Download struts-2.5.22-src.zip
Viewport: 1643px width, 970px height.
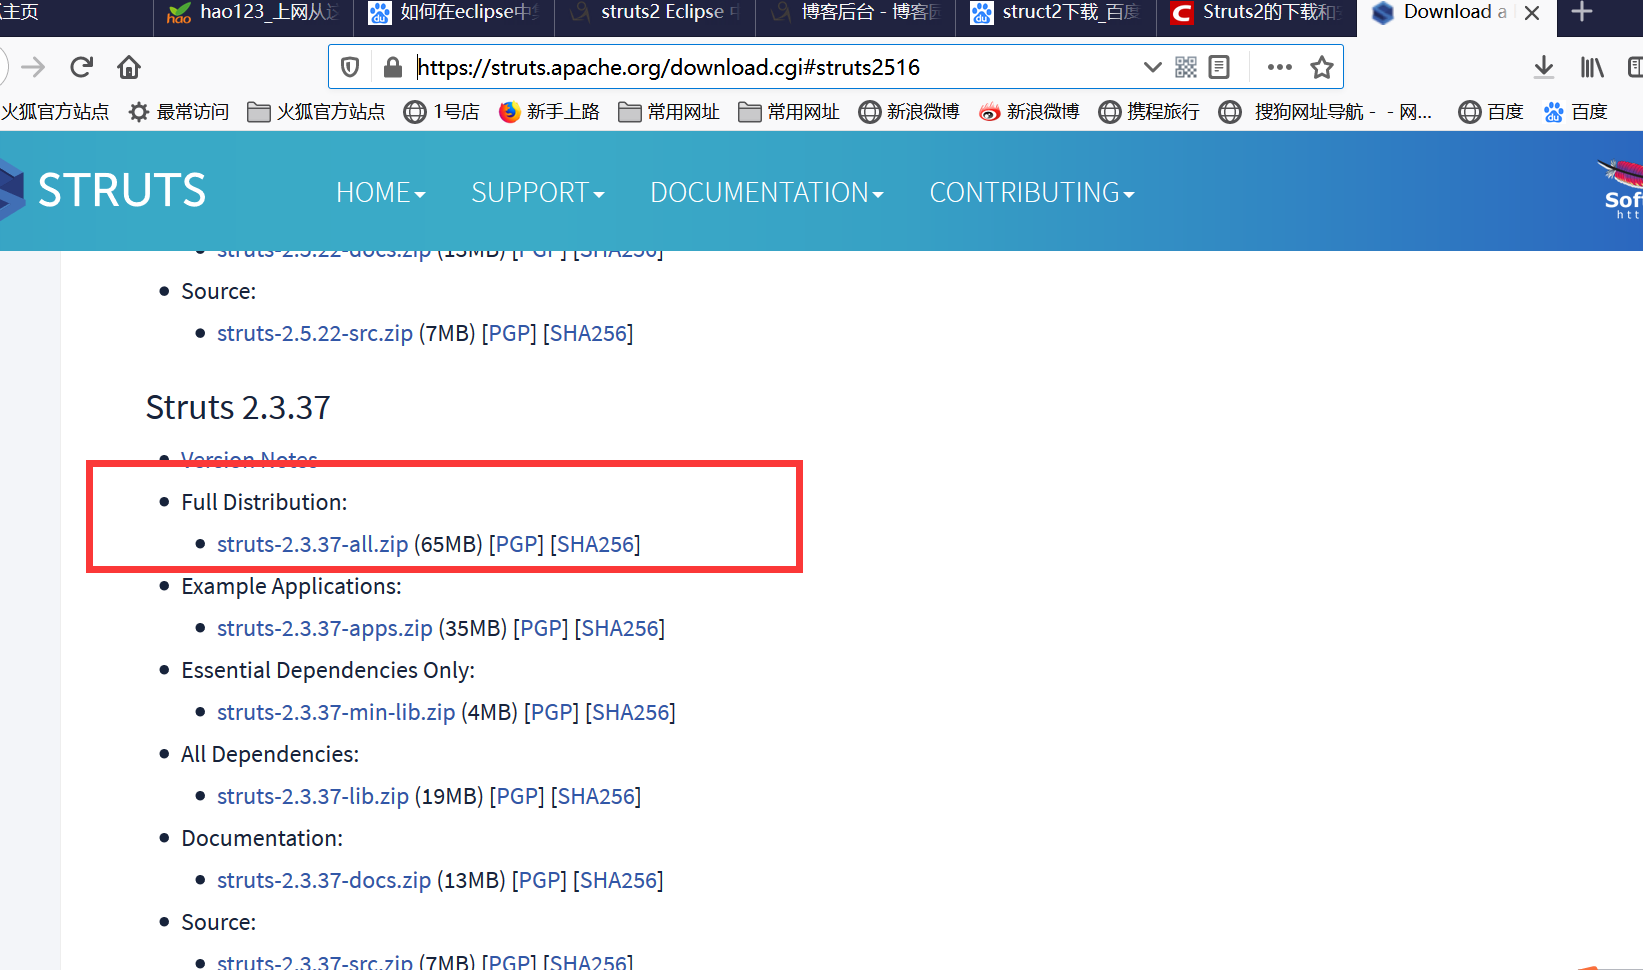(x=315, y=333)
